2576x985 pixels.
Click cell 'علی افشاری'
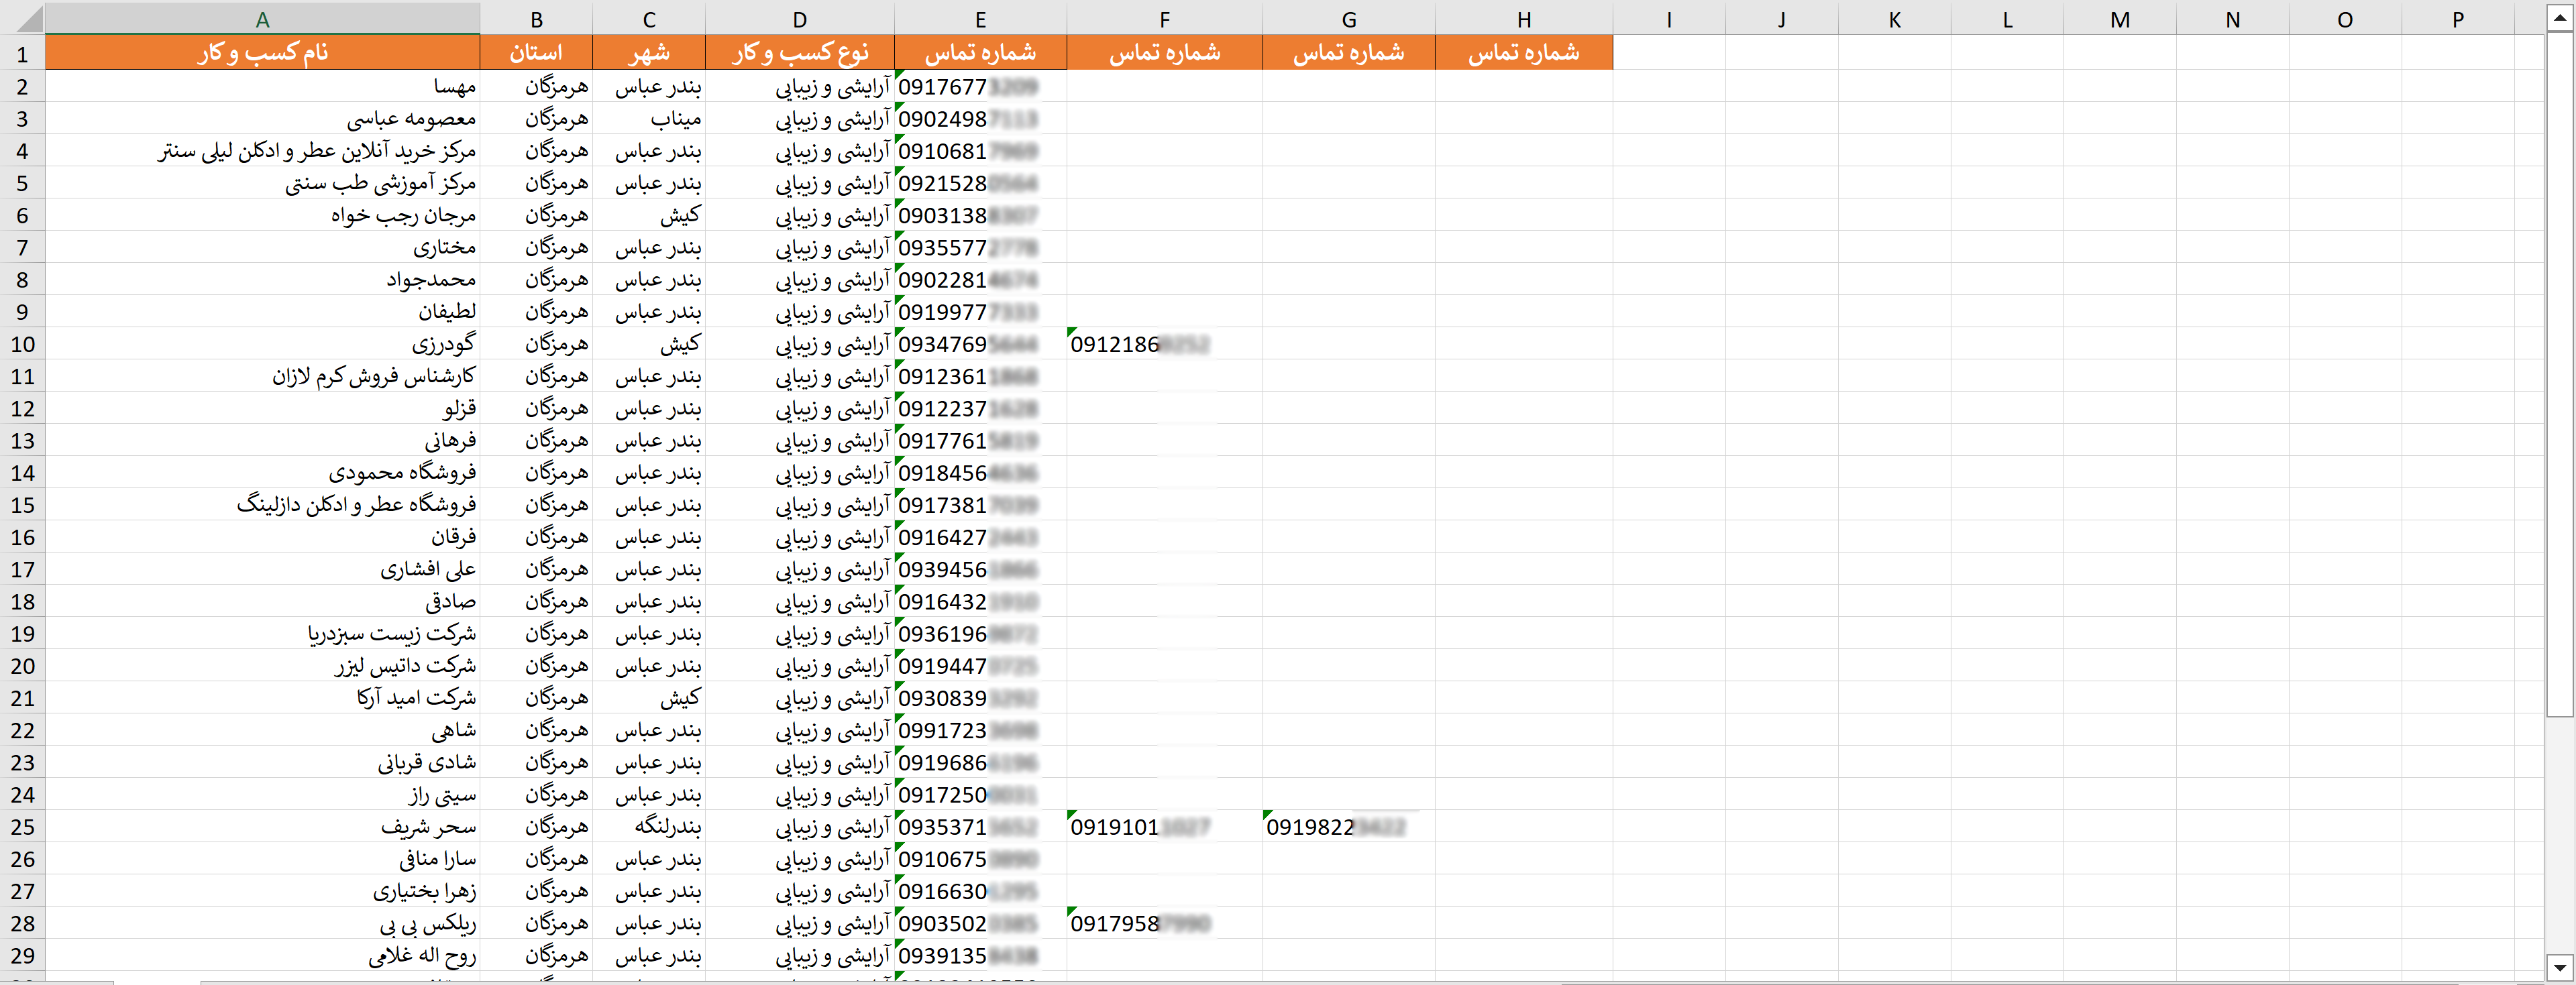coord(262,569)
